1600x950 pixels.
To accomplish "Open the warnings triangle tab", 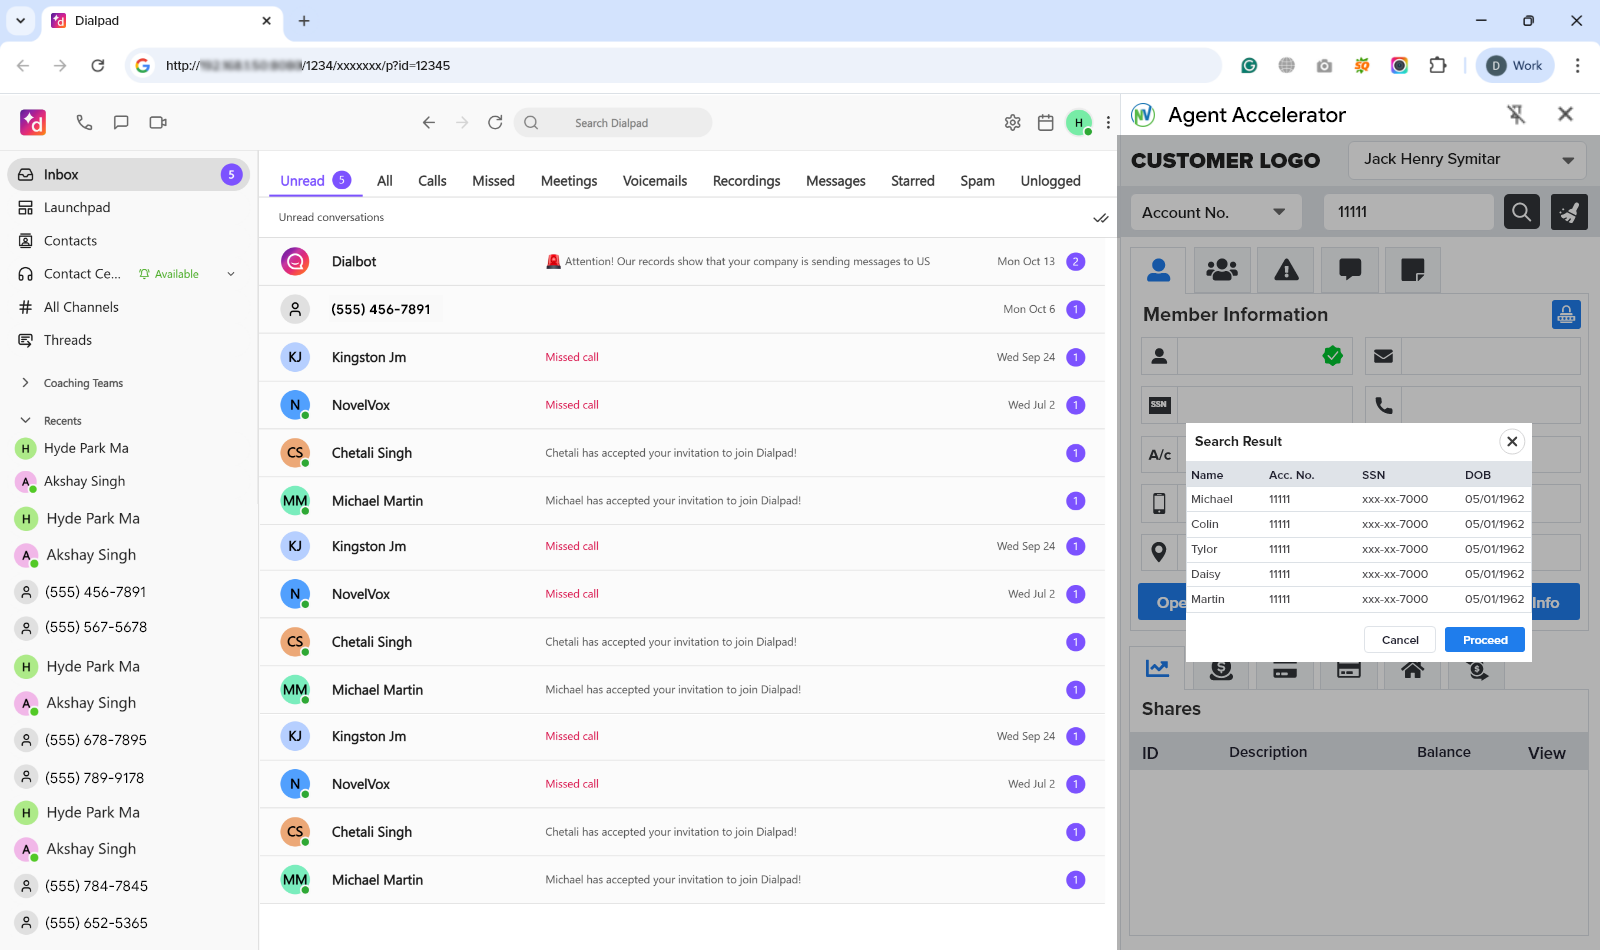I will click(1286, 270).
